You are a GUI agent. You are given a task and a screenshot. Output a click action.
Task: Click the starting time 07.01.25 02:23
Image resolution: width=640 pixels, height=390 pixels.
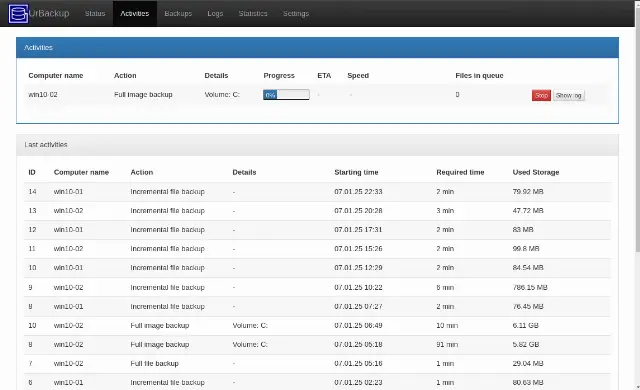(358, 383)
